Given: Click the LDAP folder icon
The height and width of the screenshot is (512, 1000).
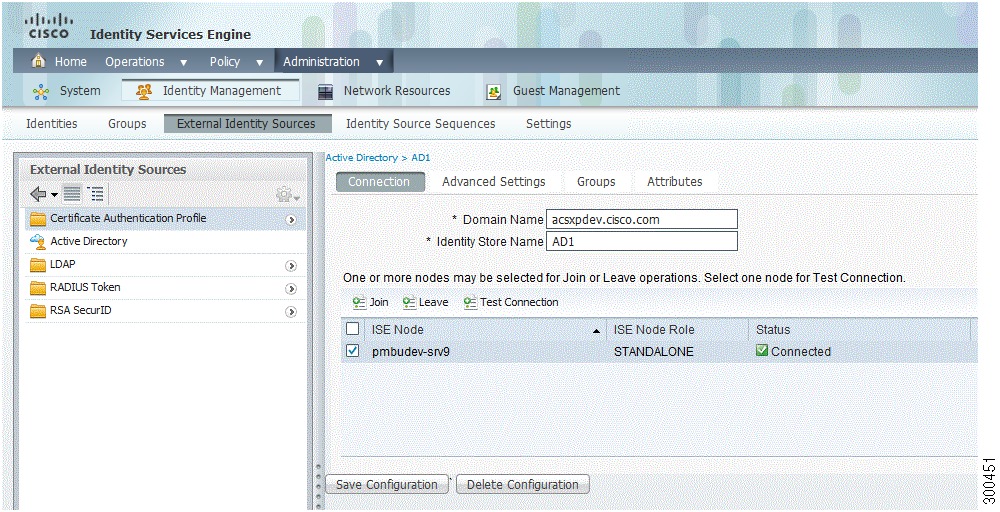Looking at the screenshot, I should click(38, 265).
